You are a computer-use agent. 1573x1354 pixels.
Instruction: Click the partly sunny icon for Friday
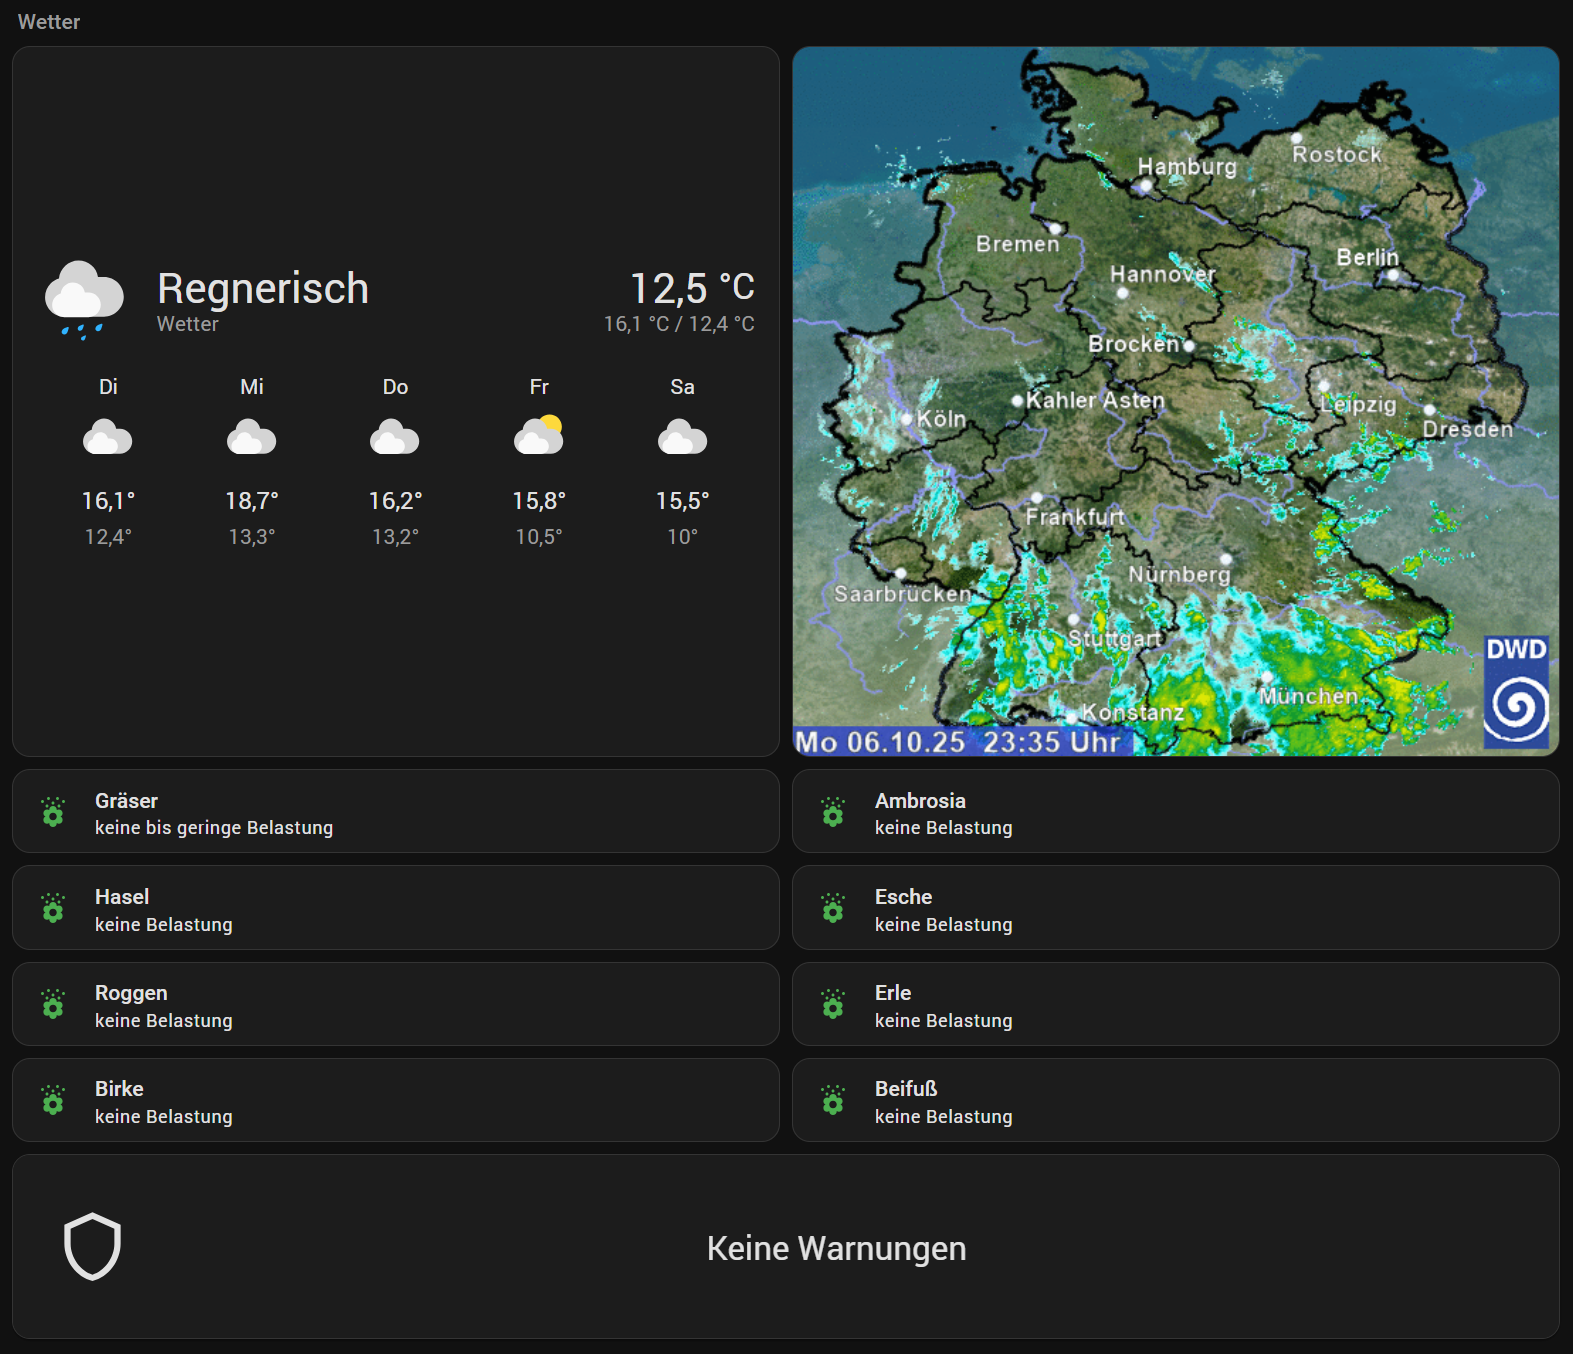(x=539, y=436)
